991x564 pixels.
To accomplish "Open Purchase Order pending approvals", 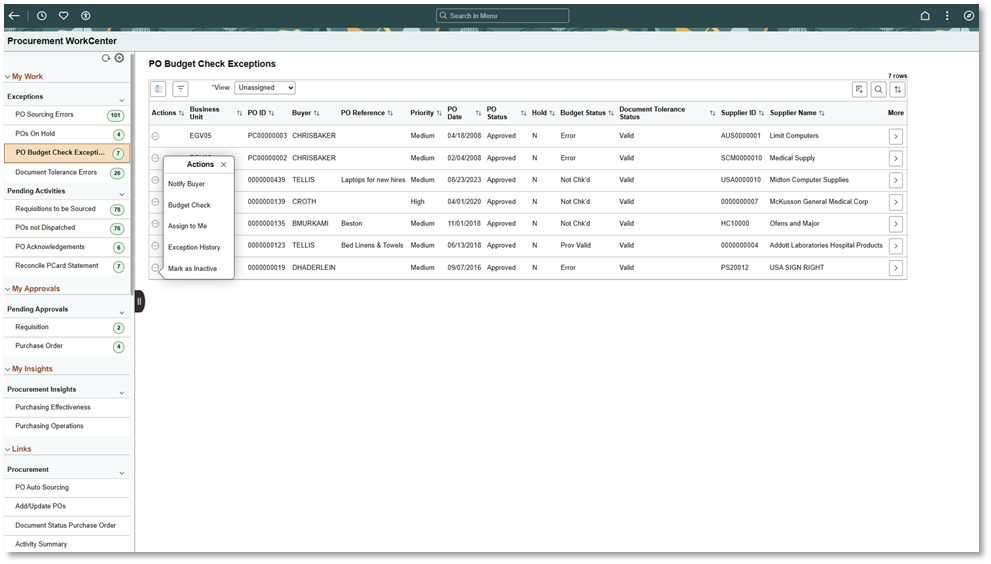I will [x=39, y=346].
